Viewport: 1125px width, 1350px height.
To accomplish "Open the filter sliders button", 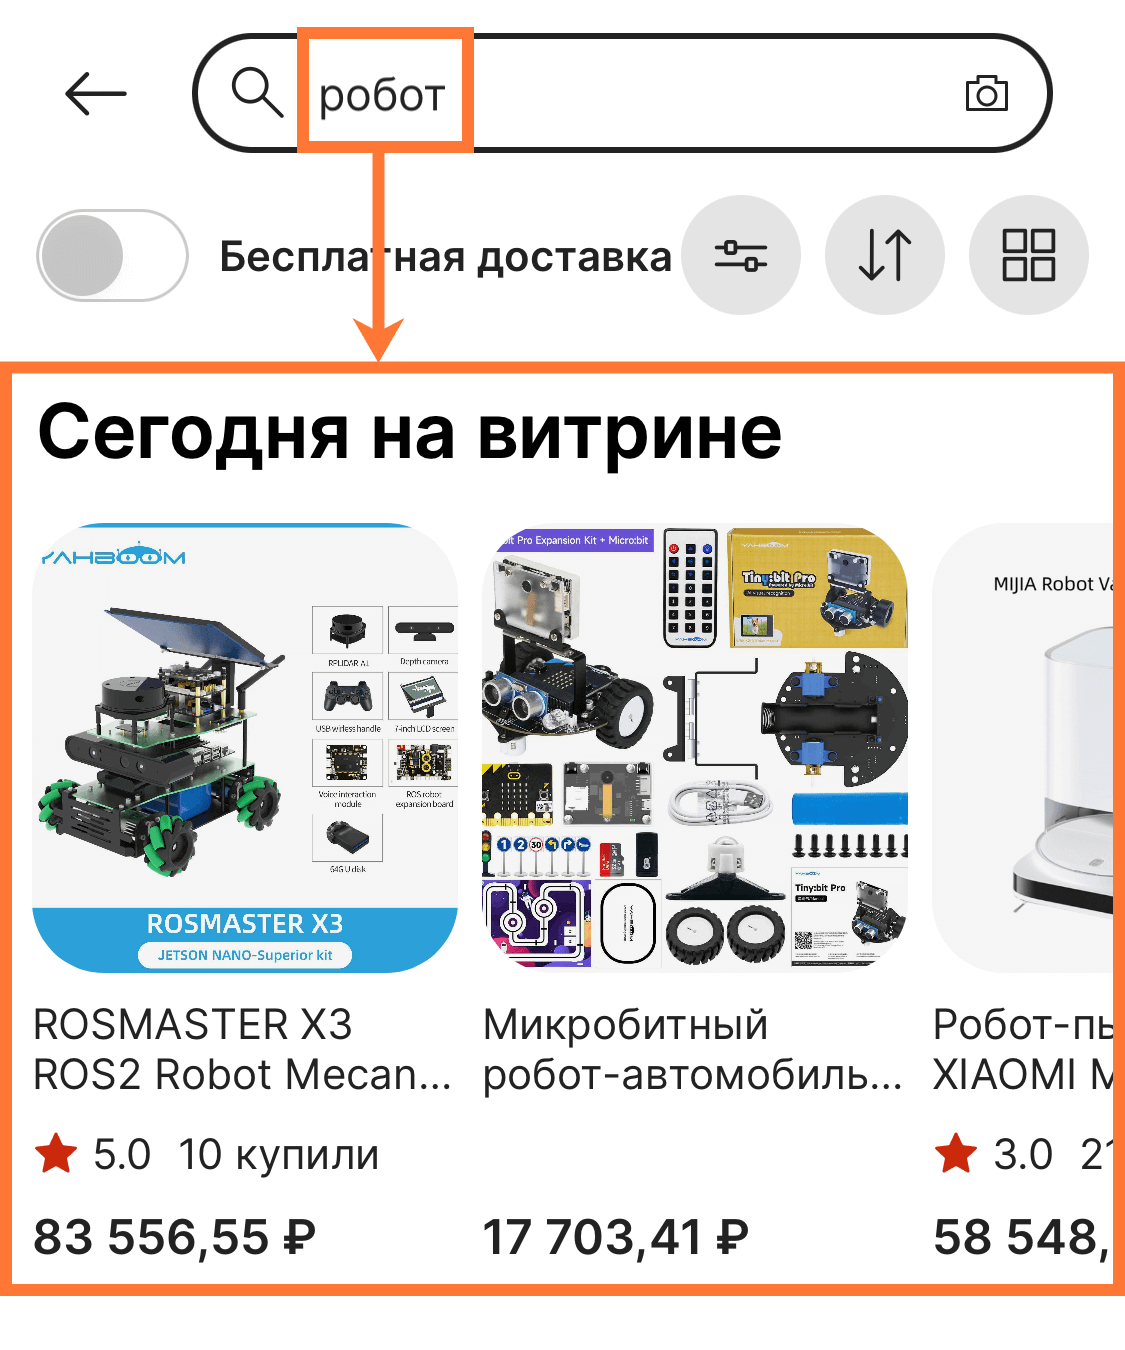I will [741, 255].
